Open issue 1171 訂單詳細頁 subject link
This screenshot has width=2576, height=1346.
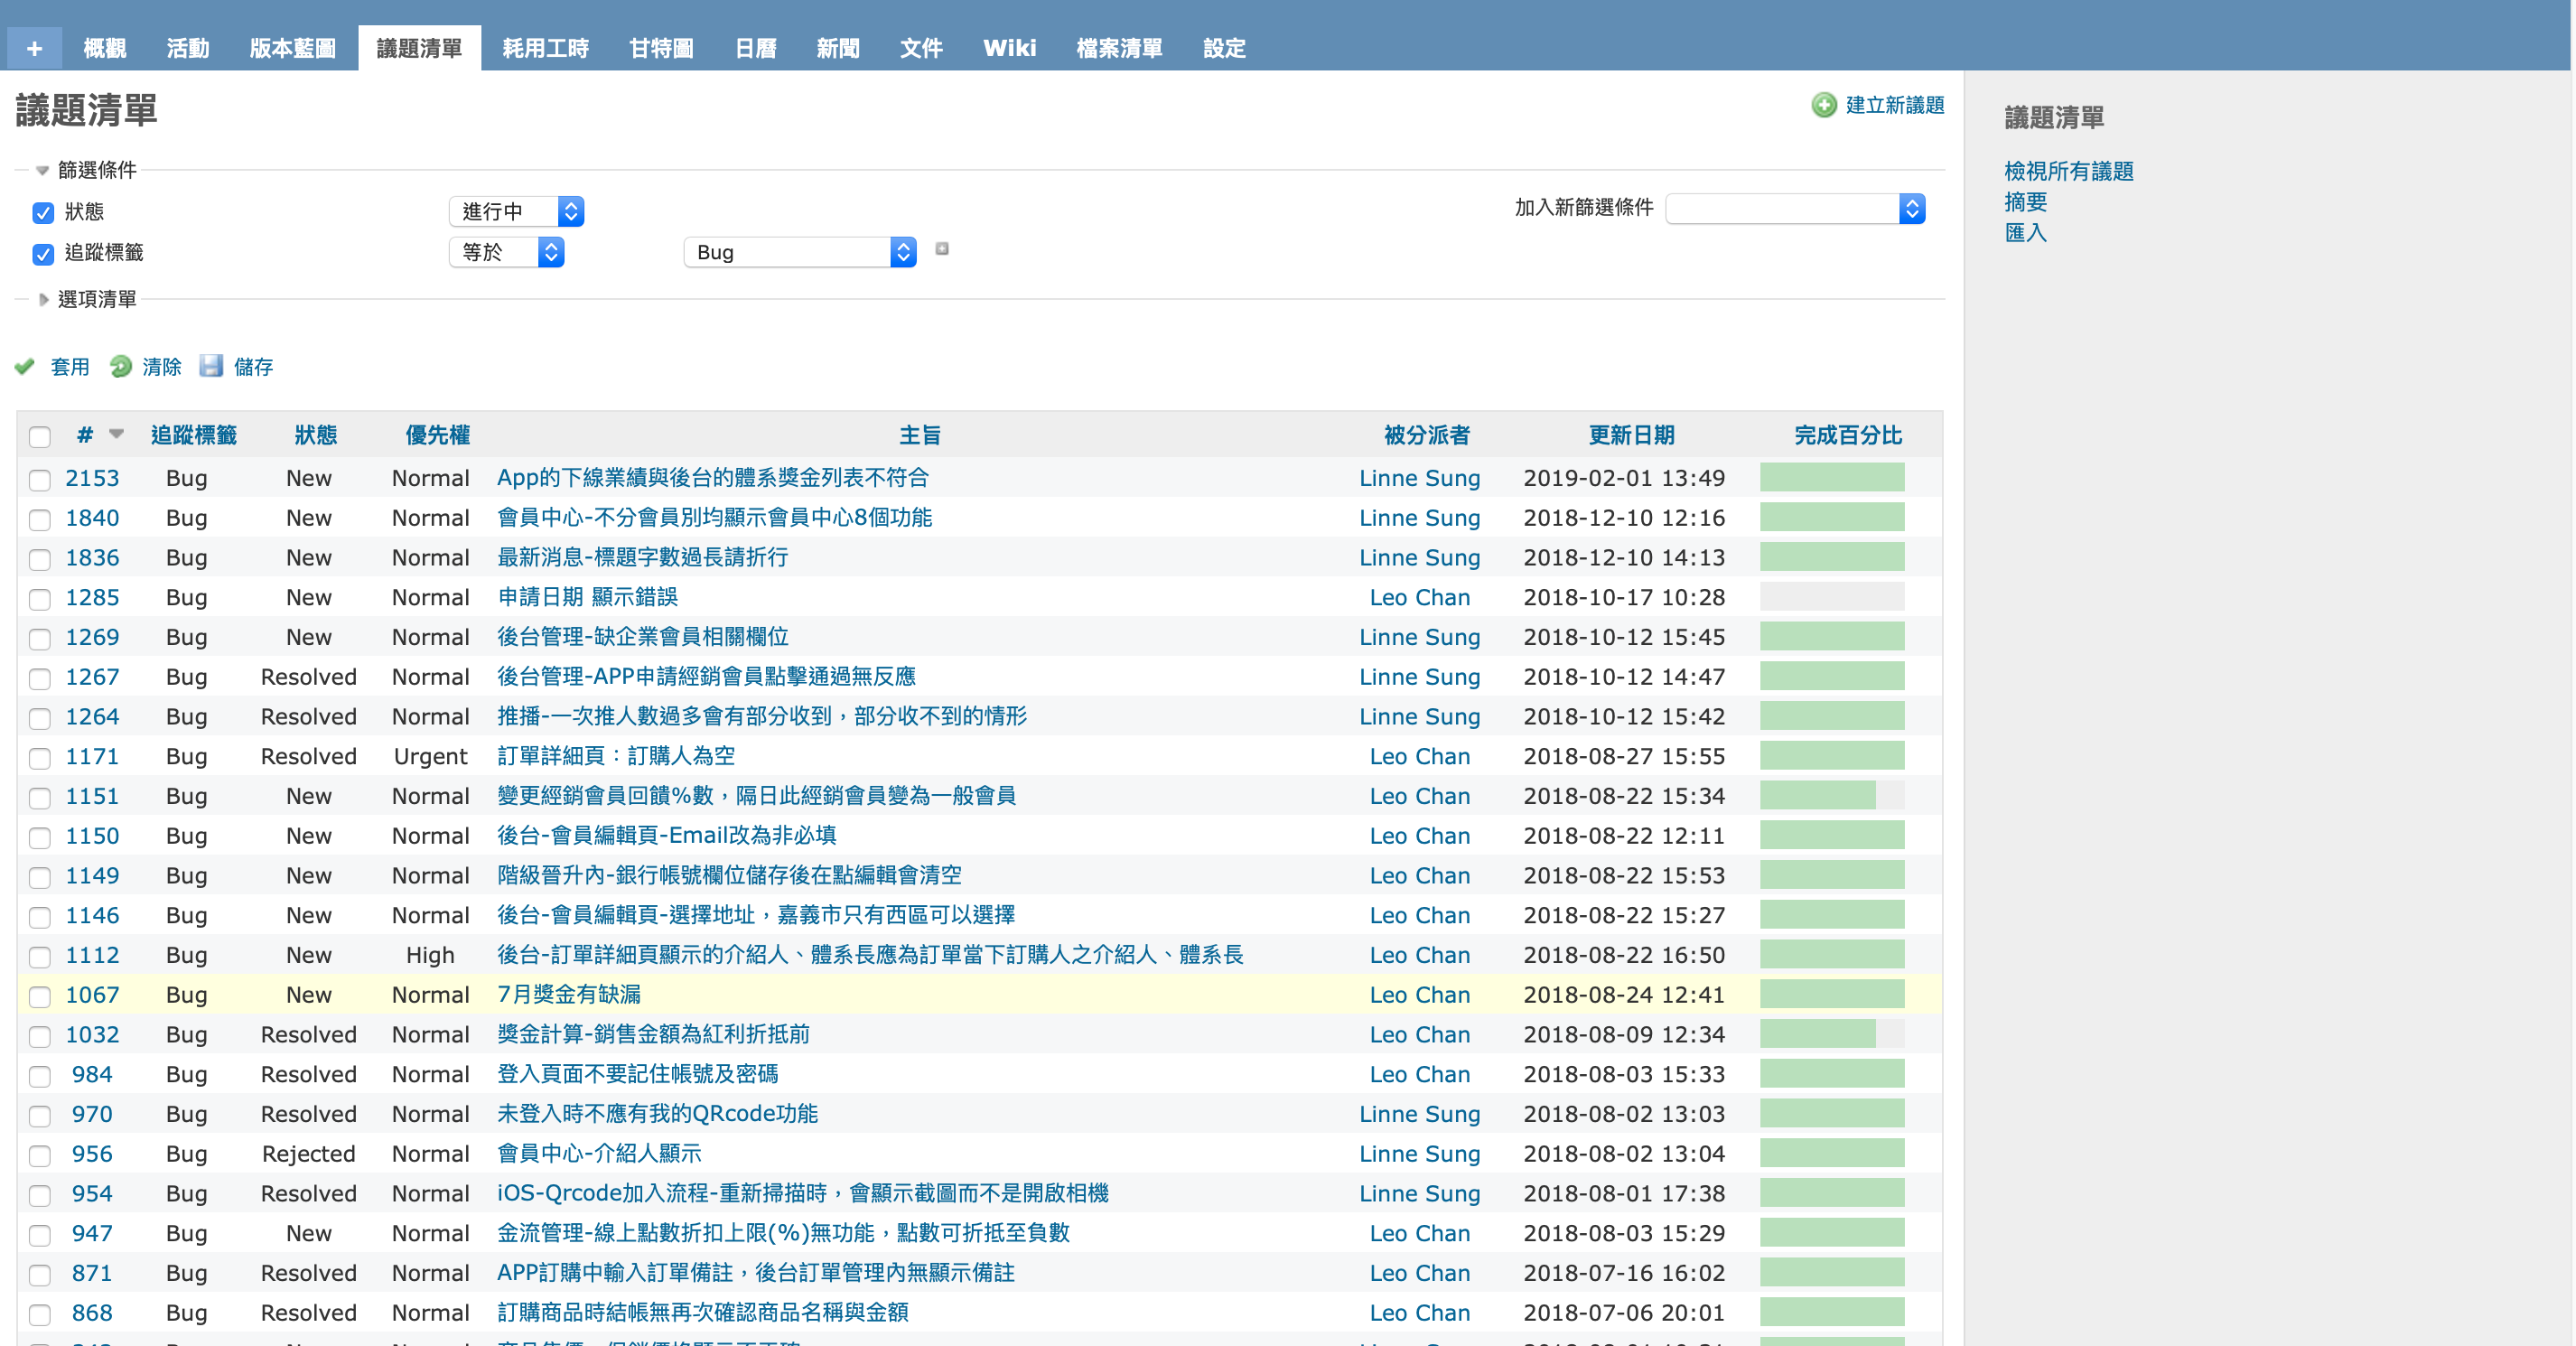616,756
